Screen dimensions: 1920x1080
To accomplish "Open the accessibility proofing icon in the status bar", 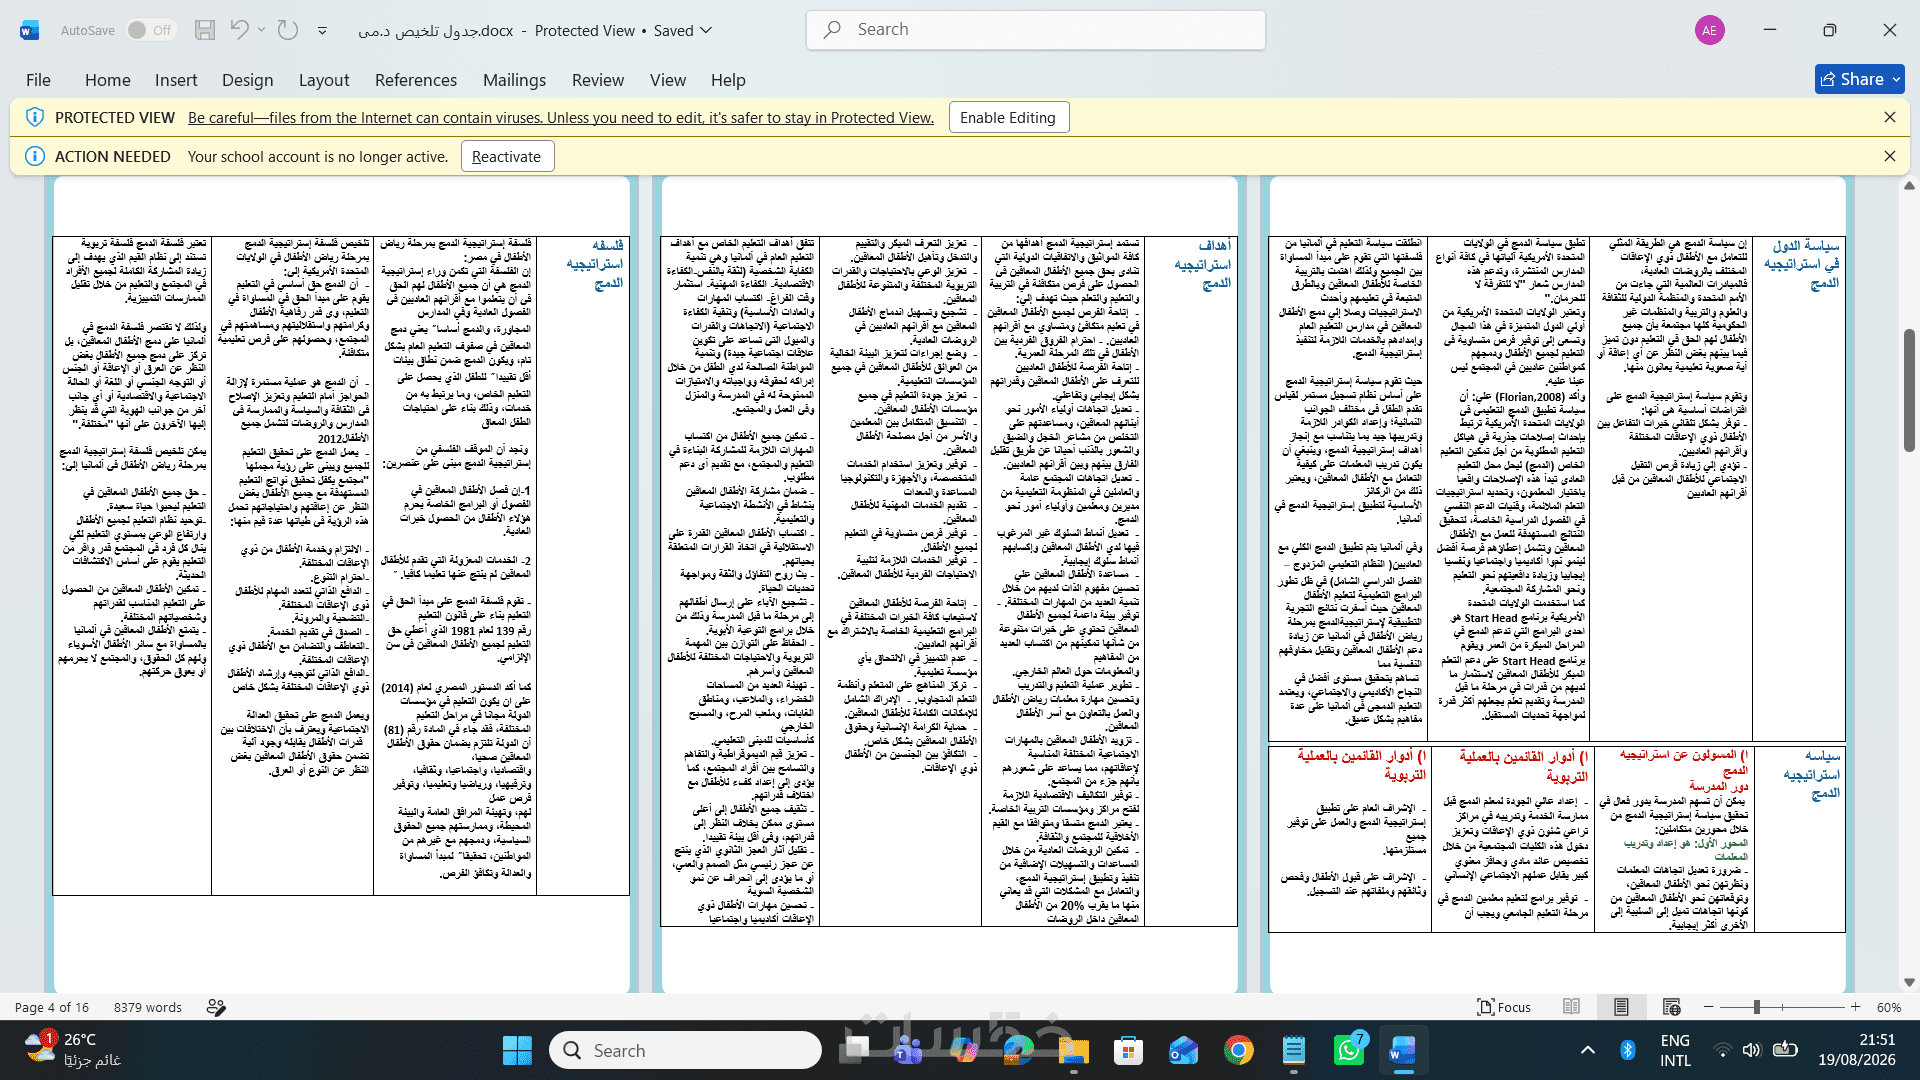I will [x=216, y=1007].
